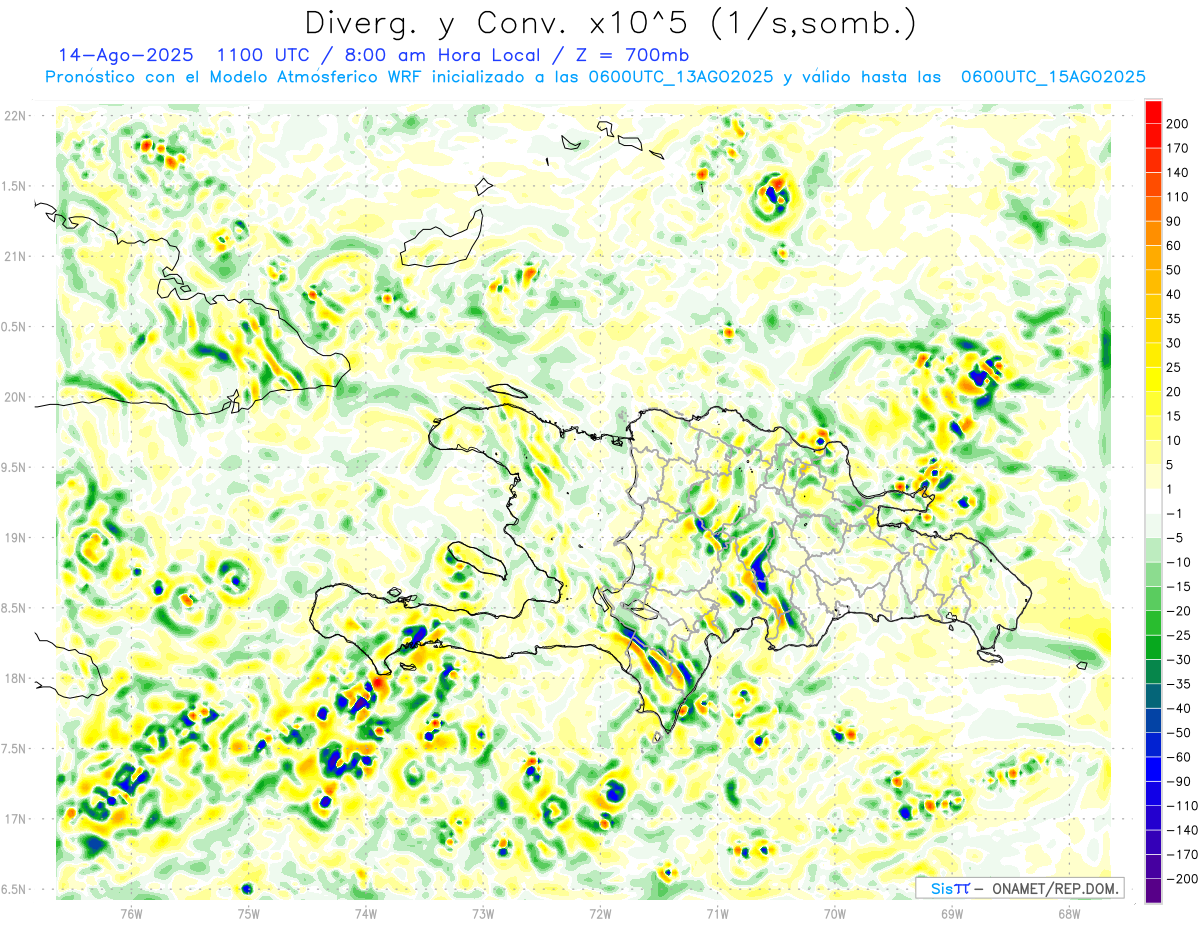This screenshot has height=927, width=1200.
Task: Click the '6.5N' latitude label
Action: [15, 889]
